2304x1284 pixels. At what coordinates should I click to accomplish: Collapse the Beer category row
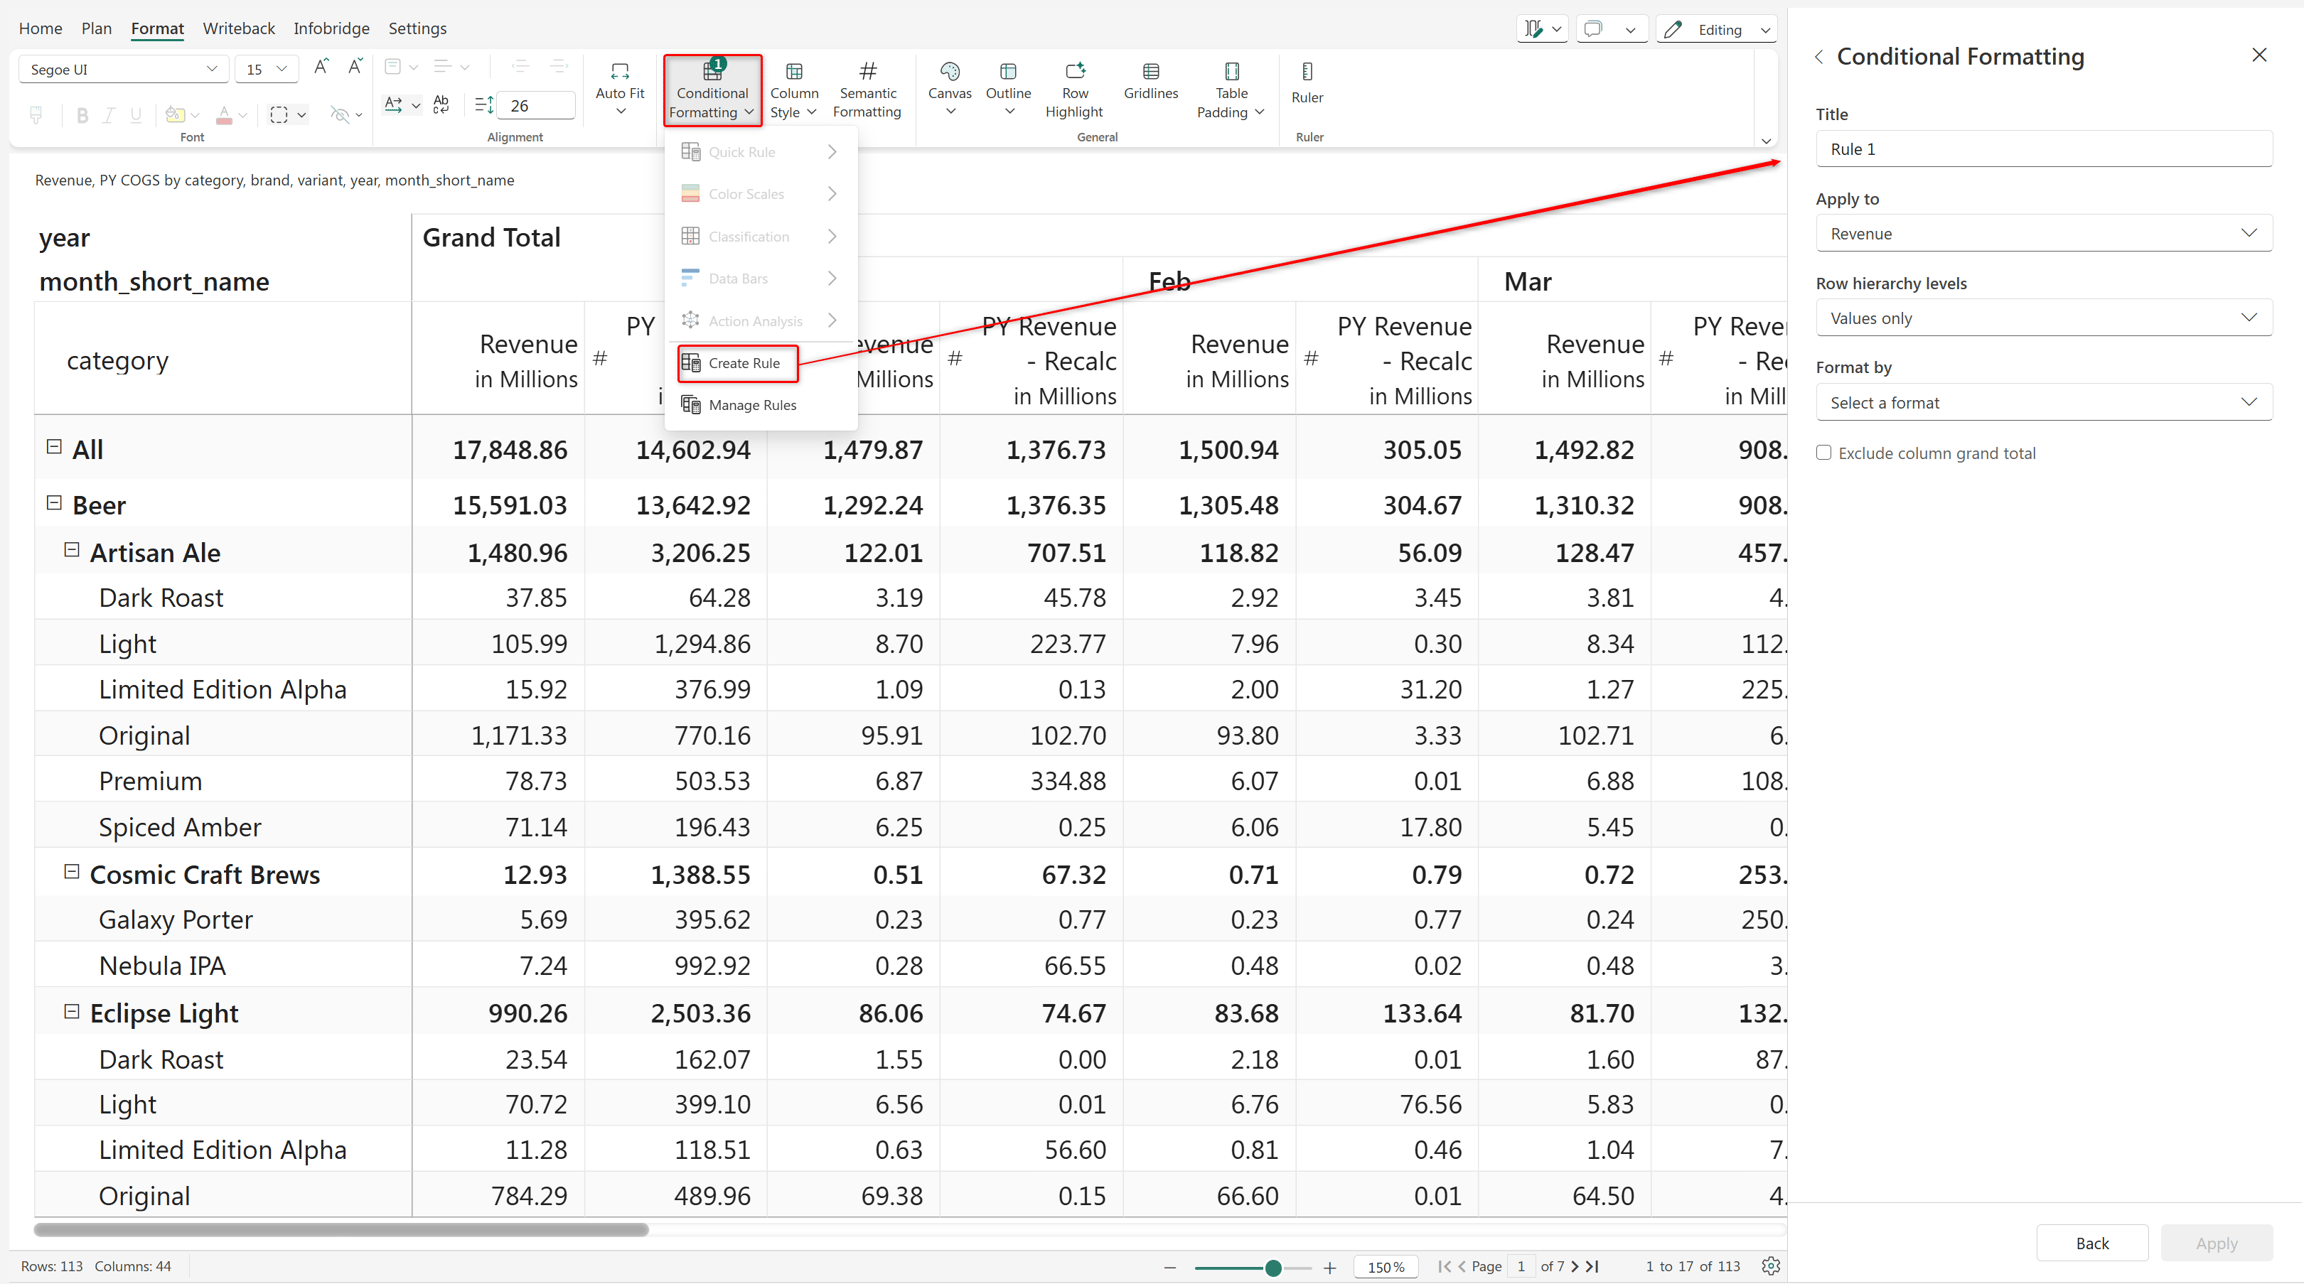(54, 503)
